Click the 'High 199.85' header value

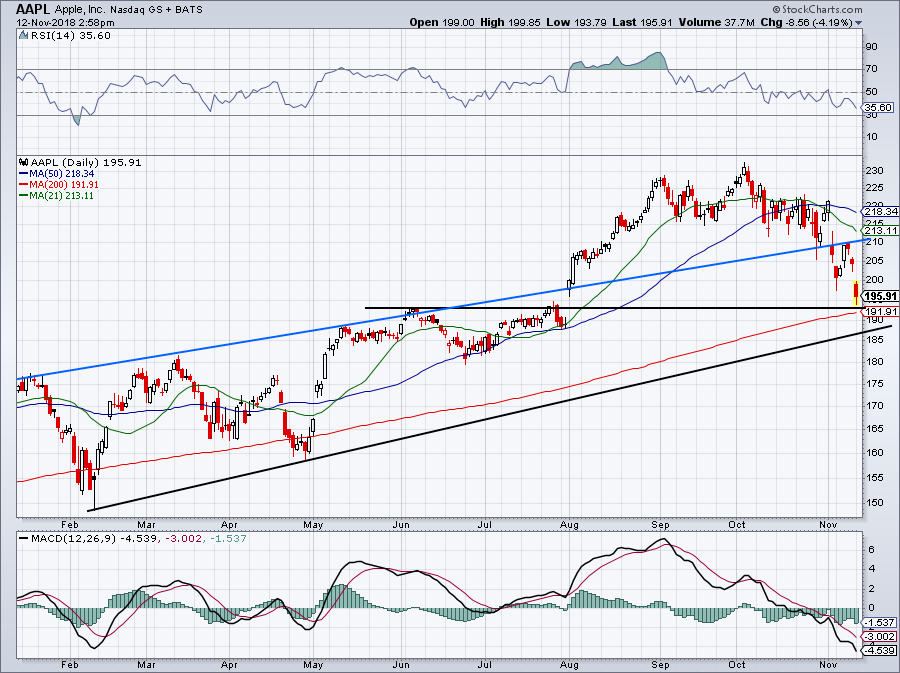point(510,22)
